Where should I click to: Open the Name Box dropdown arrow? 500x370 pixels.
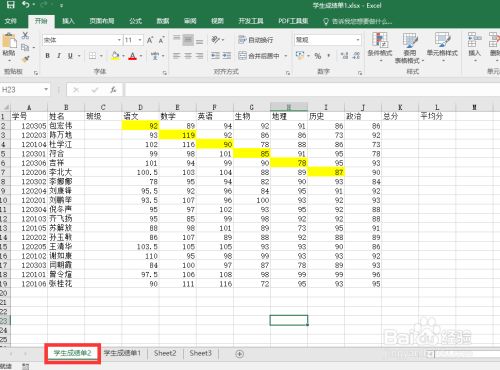(x=46, y=89)
